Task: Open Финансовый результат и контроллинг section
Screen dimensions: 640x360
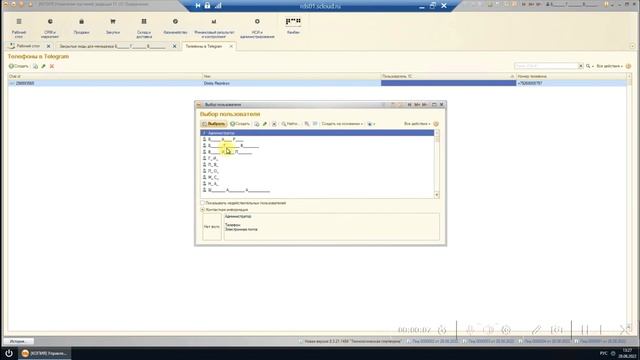Action: pyautogui.click(x=214, y=27)
